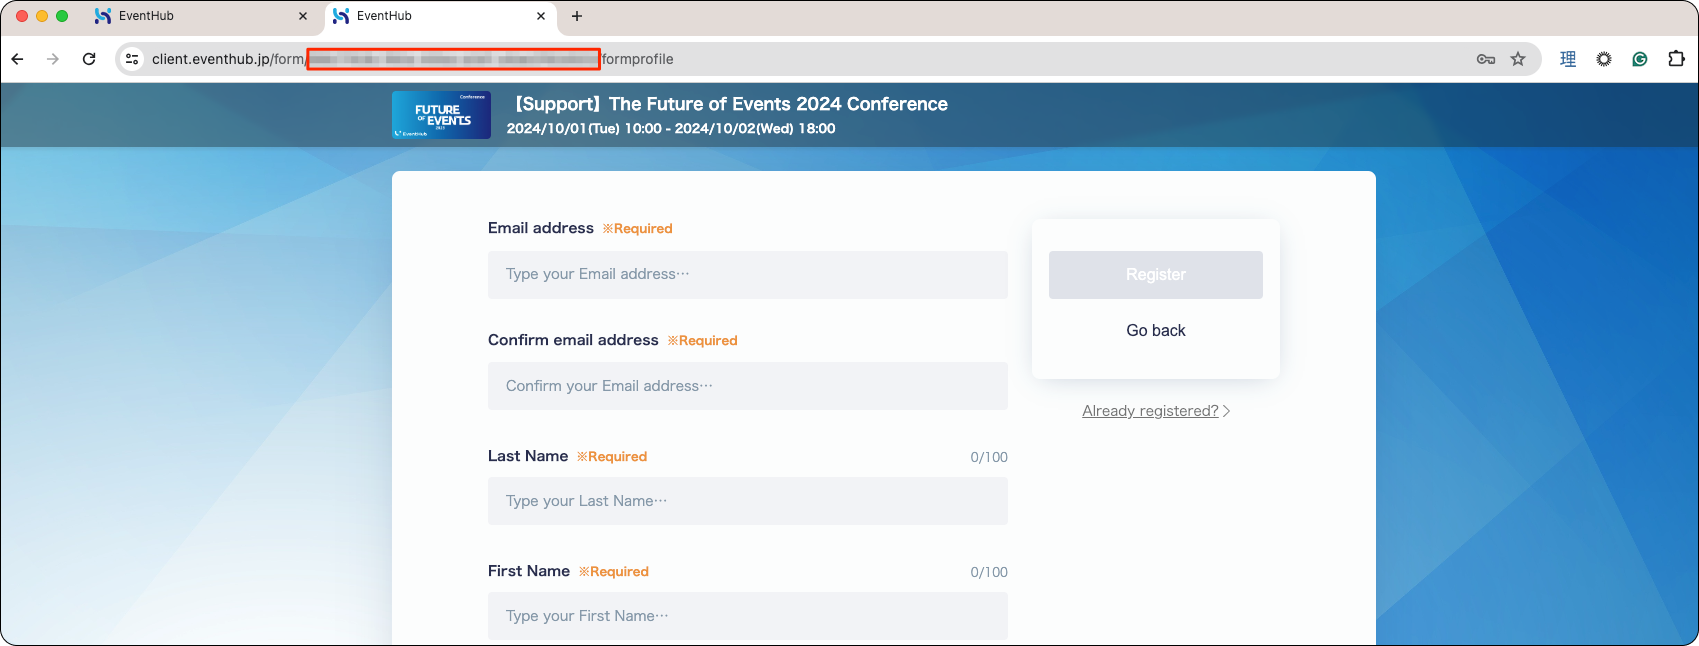This screenshot has width=1699, height=646.
Task: Focus the Email address field
Action: [748, 275]
